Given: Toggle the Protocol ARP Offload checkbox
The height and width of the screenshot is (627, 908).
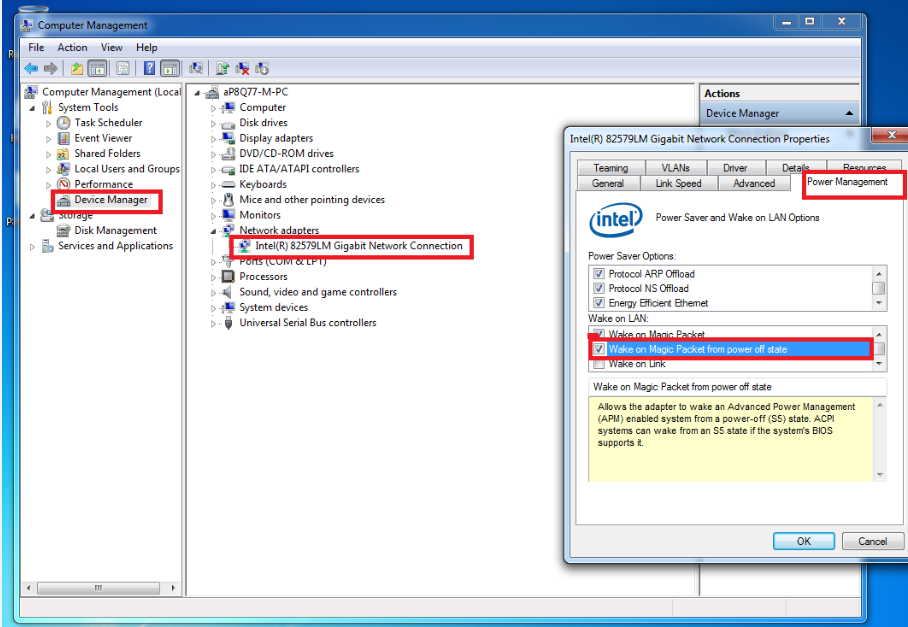Looking at the screenshot, I should point(599,274).
